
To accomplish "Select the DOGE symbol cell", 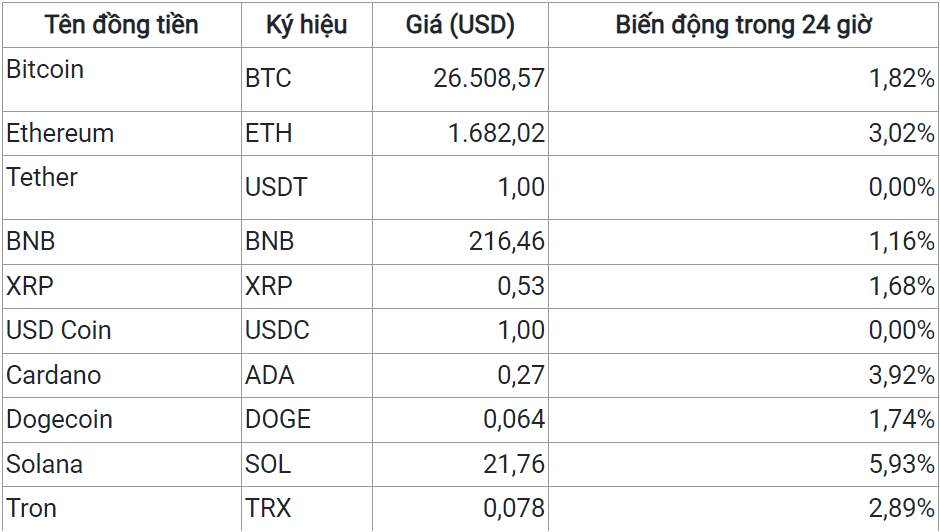I will click(307, 419).
